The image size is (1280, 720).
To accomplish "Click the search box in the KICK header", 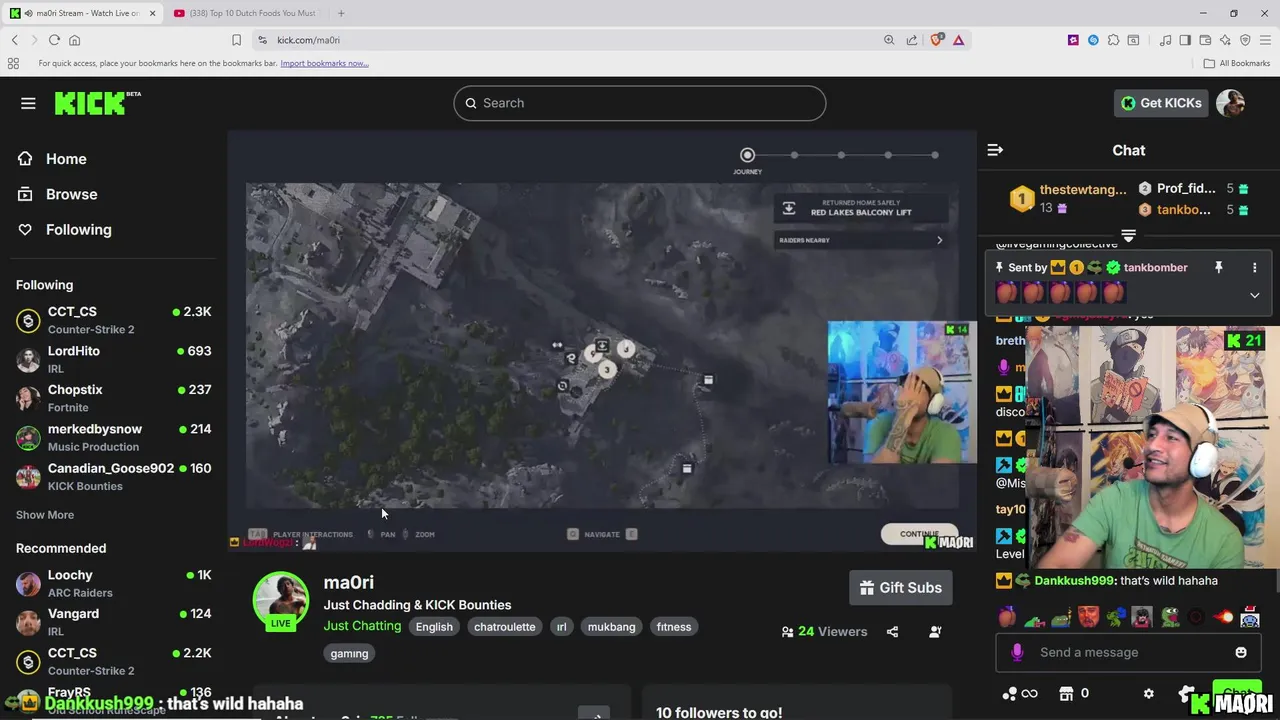I will 640,103.
